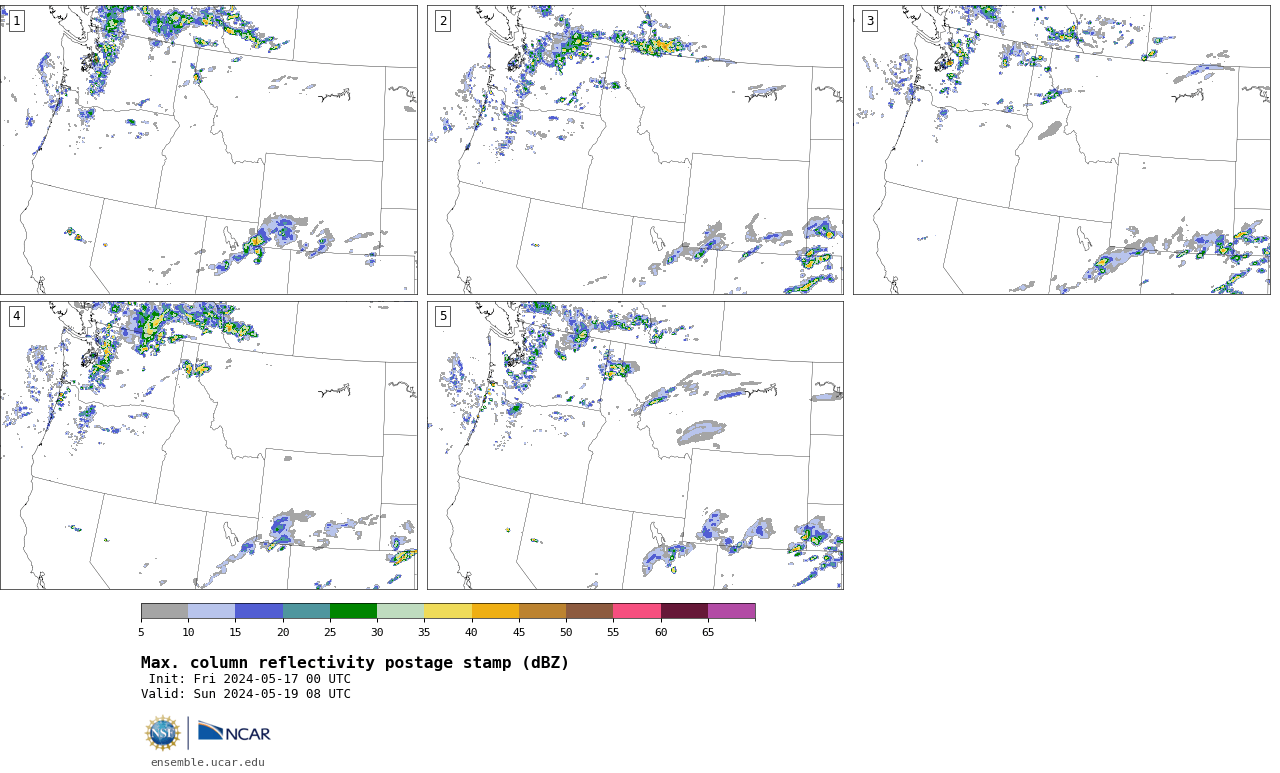The image size is (1280, 773).
Task: Click the colorbar tick label 50
Action: click(566, 632)
